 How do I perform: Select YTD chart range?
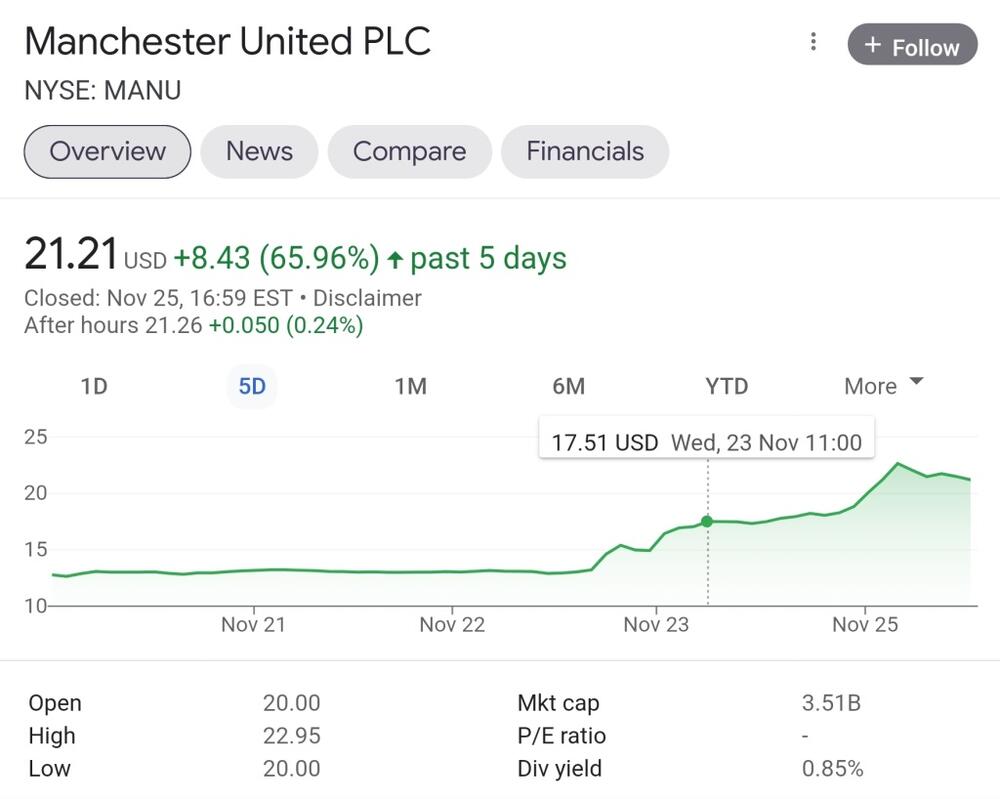point(726,386)
